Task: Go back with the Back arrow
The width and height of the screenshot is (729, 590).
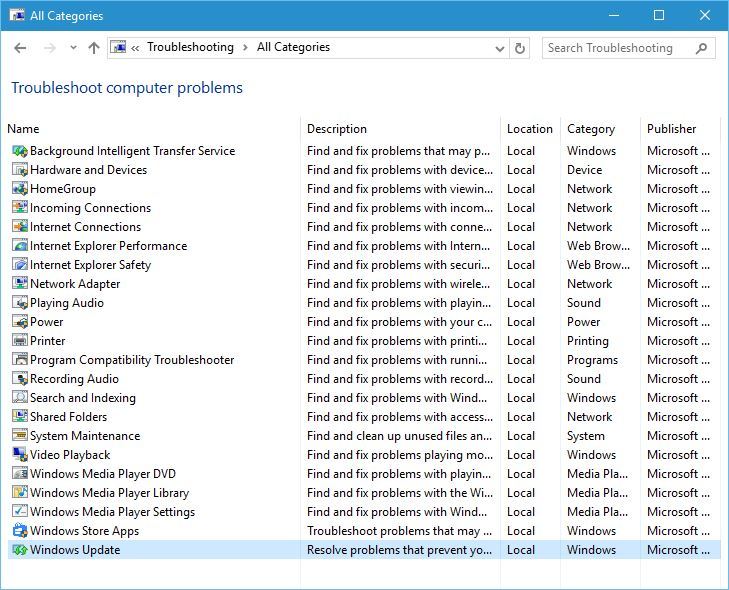Action: pyautogui.click(x=20, y=48)
